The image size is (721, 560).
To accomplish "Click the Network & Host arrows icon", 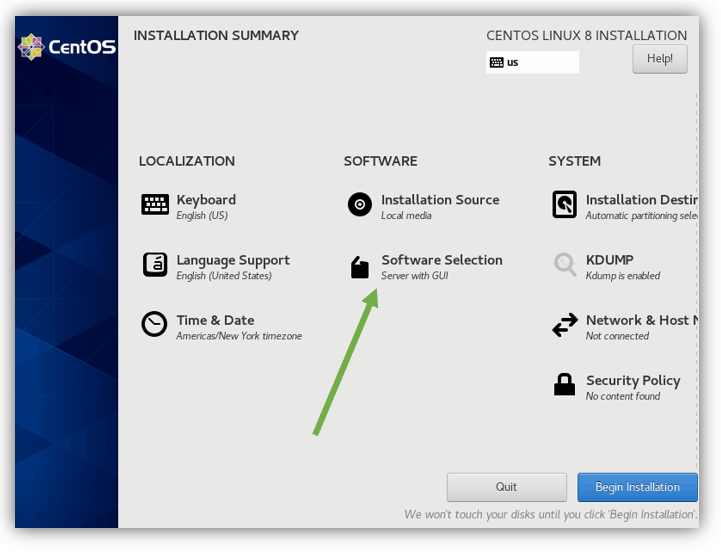I will 565,325.
